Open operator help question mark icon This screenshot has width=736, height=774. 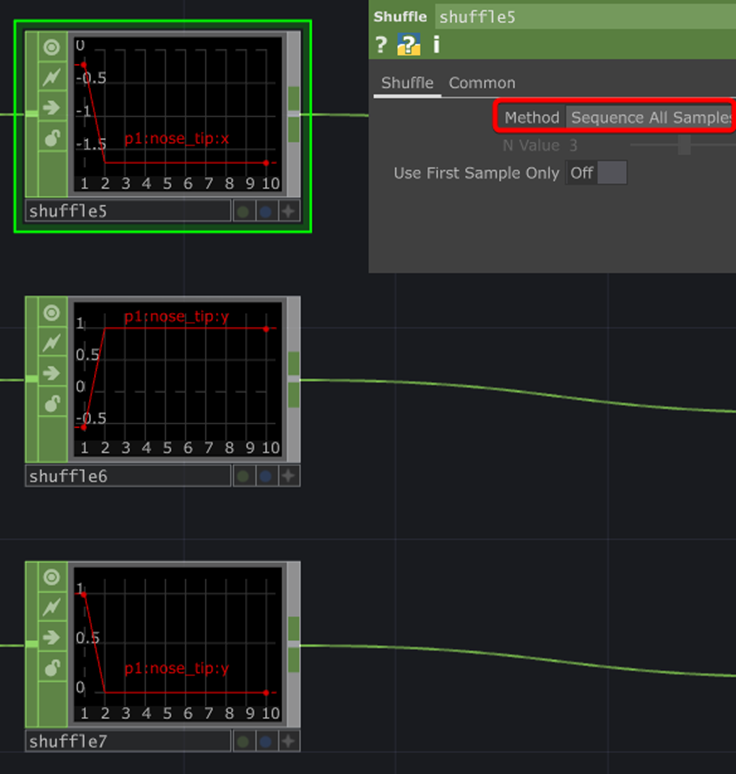pos(381,45)
